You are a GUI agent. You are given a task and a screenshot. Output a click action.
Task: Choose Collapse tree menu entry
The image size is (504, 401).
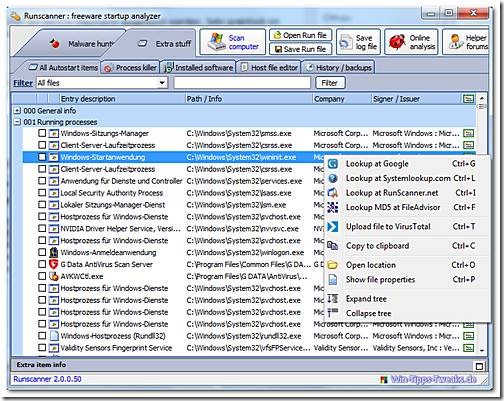coord(407,313)
